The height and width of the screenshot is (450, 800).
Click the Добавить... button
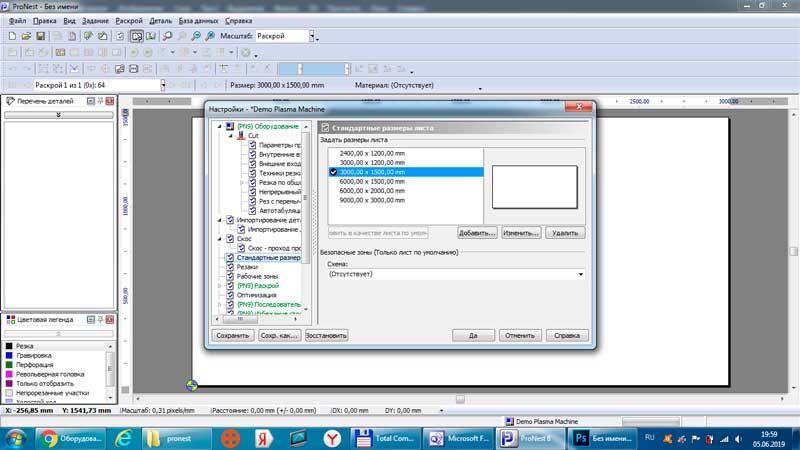click(x=477, y=233)
